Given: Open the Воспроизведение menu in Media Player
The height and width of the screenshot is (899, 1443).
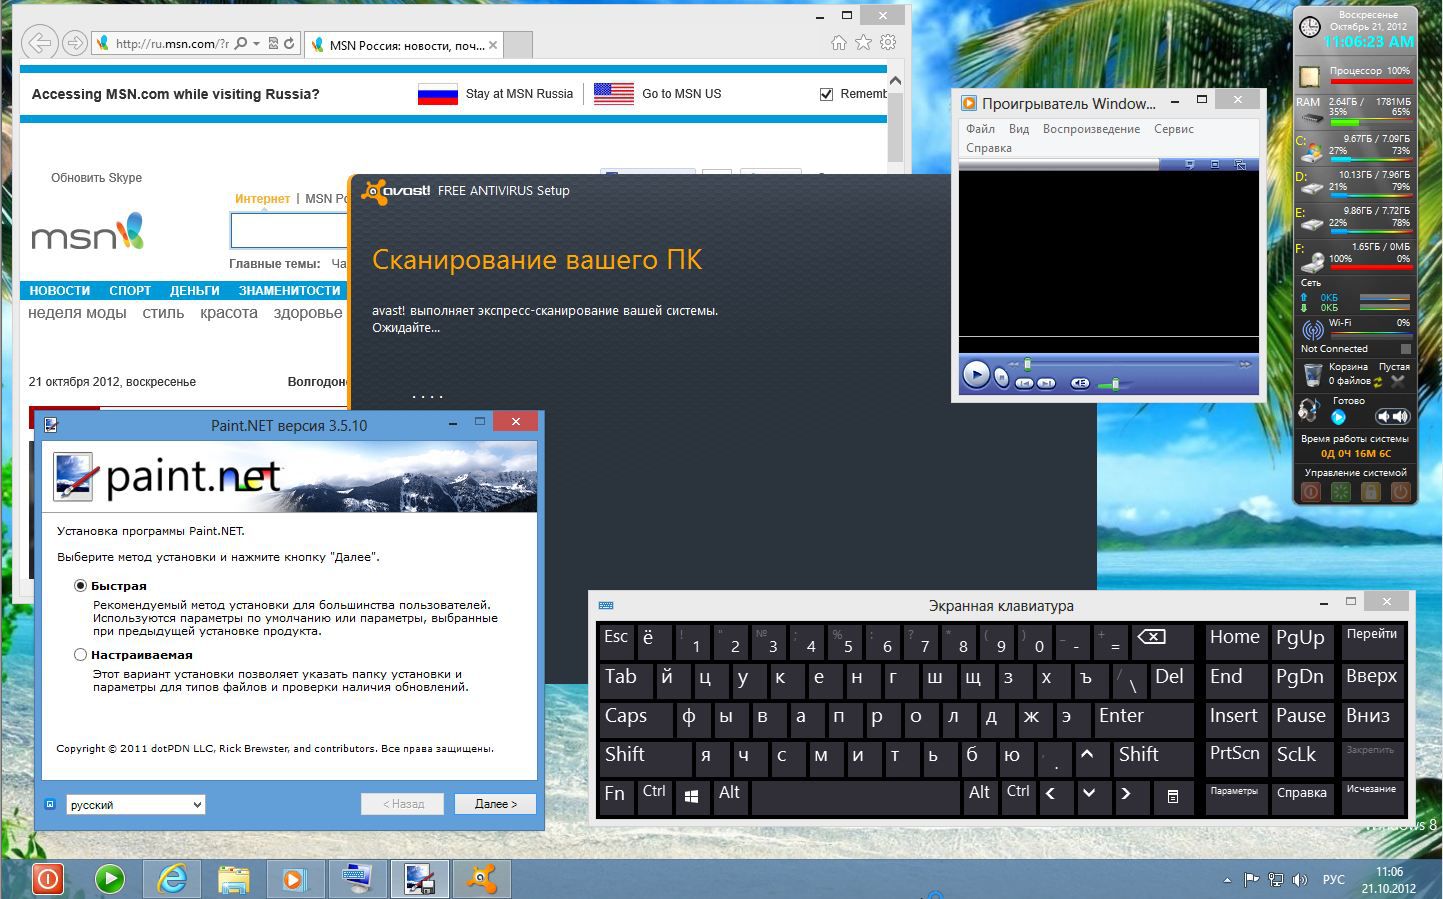Looking at the screenshot, I should pos(1091,129).
